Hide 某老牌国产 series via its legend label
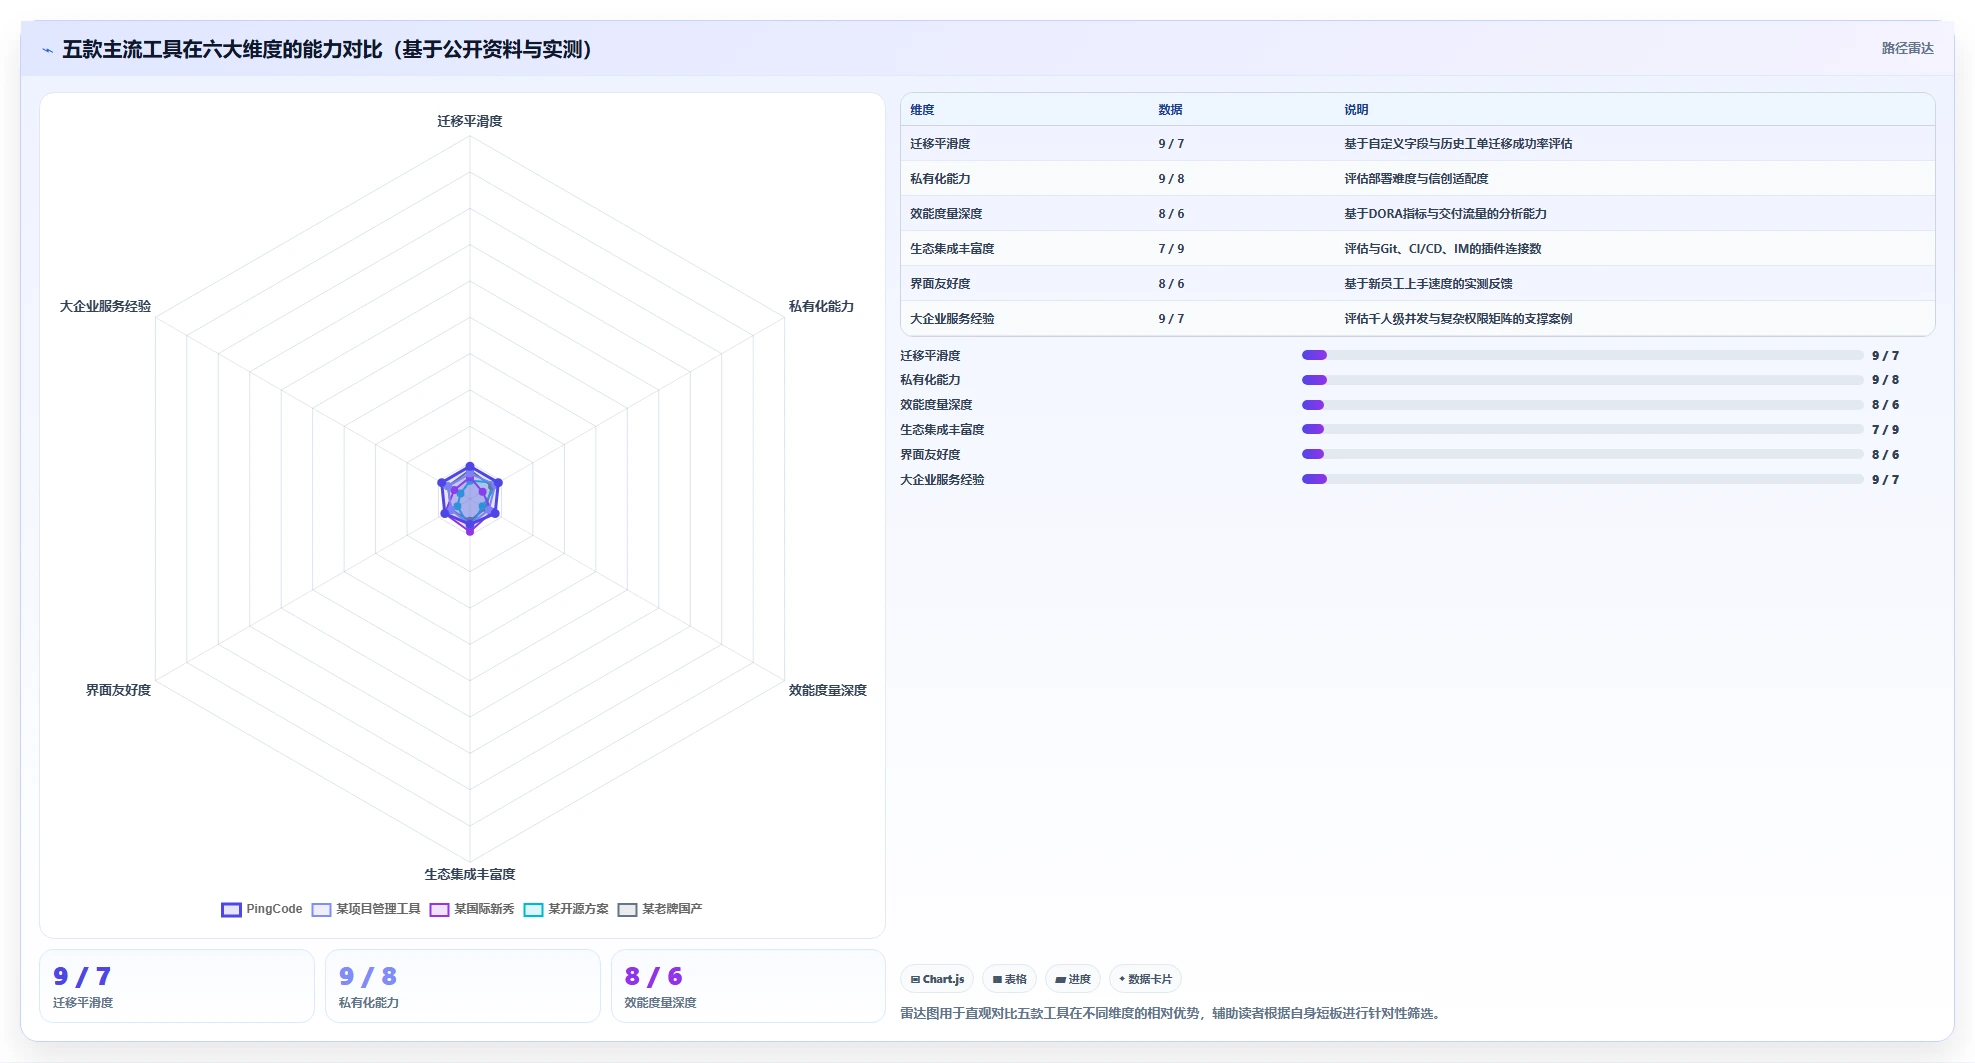Screen dimensions: 1975x1063 coord(672,909)
